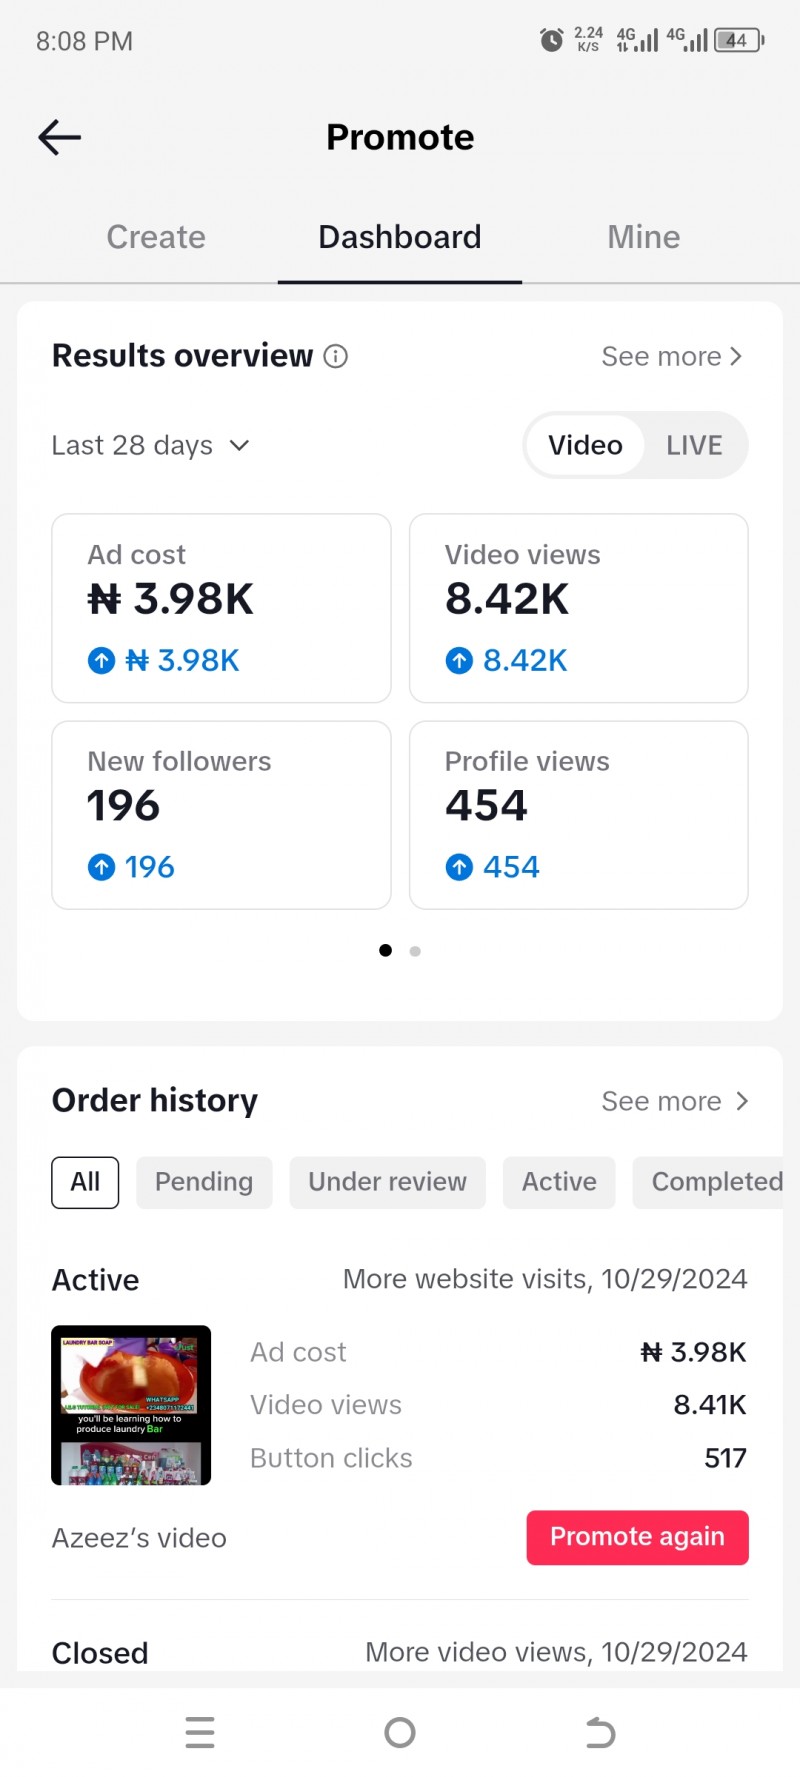Select the All order filter
Viewport: 800px width, 1777px height.
point(85,1182)
